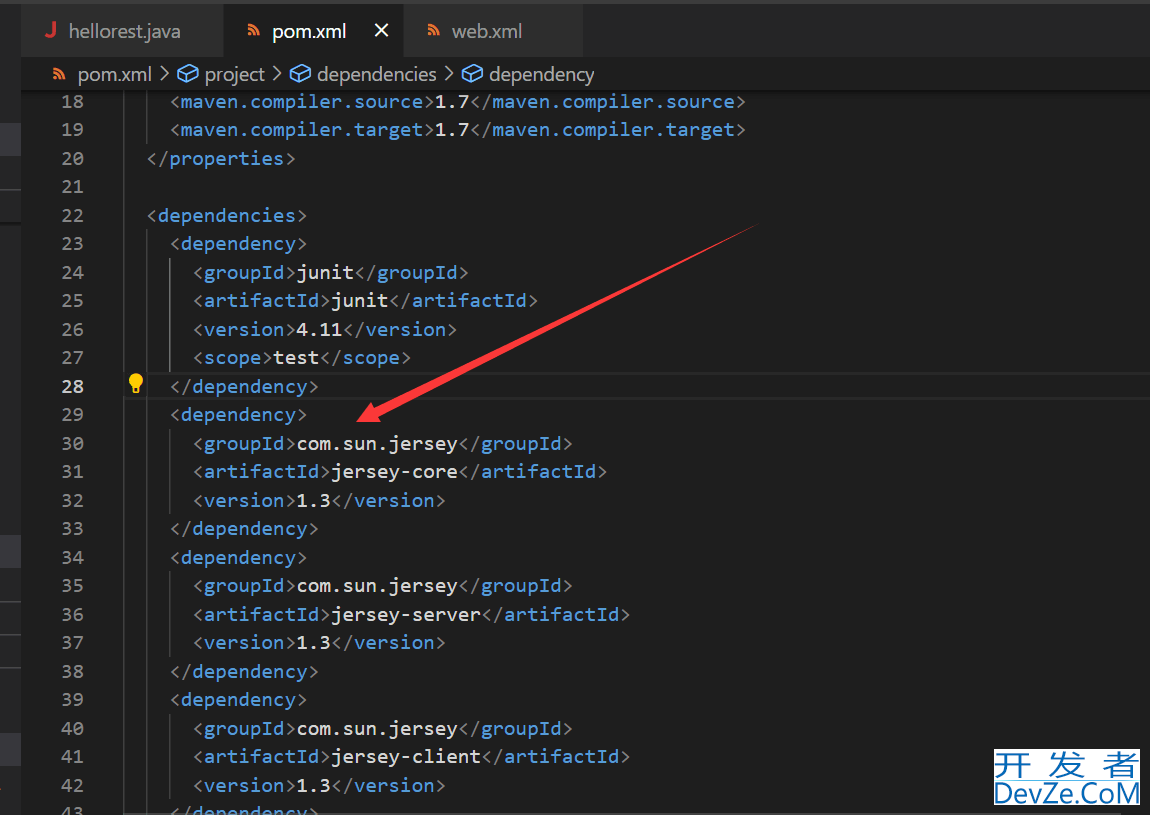Click junit groupId text on line 24
Image resolution: width=1150 pixels, height=815 pixels.
coord(326,273)
